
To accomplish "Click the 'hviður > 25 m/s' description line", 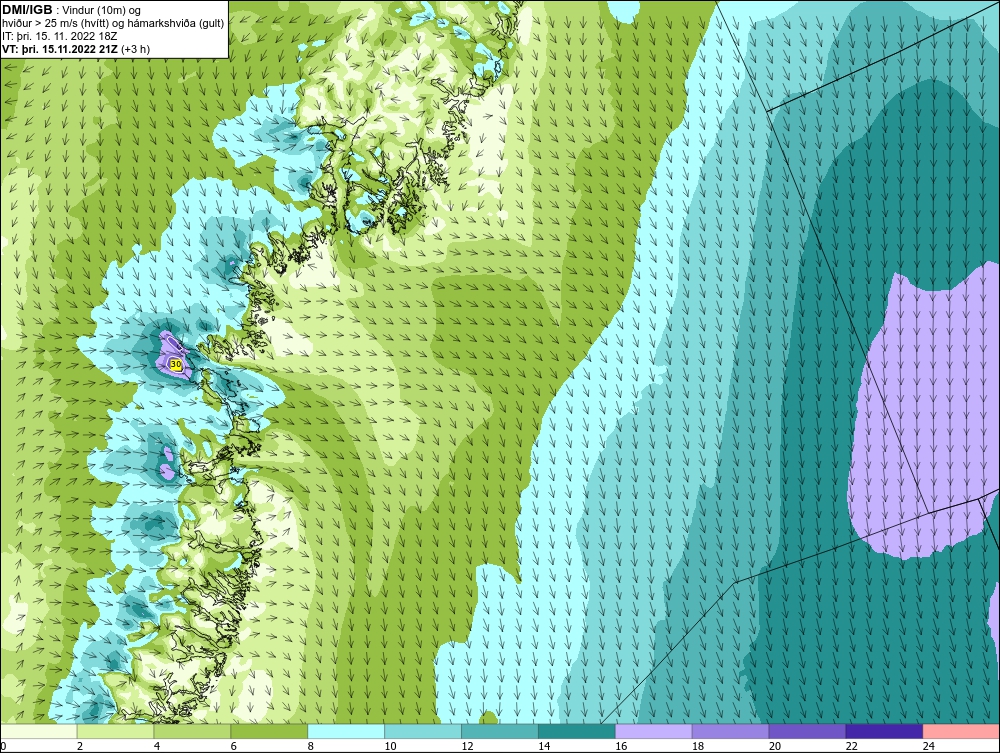I will [x=113, y=24].
